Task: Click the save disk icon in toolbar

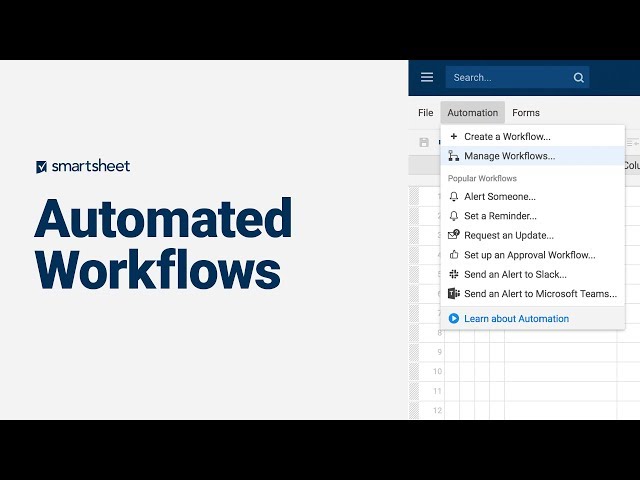Action: tap(424, 142)
